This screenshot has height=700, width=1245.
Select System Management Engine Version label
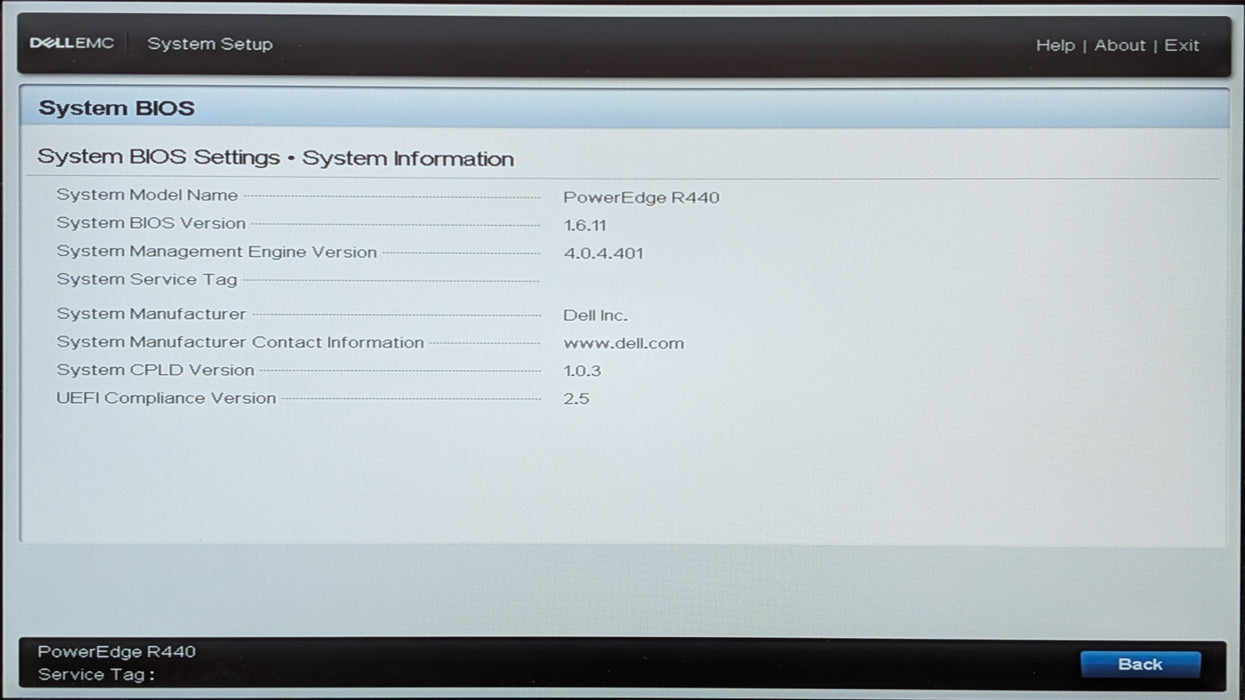(x=217, y=252)
